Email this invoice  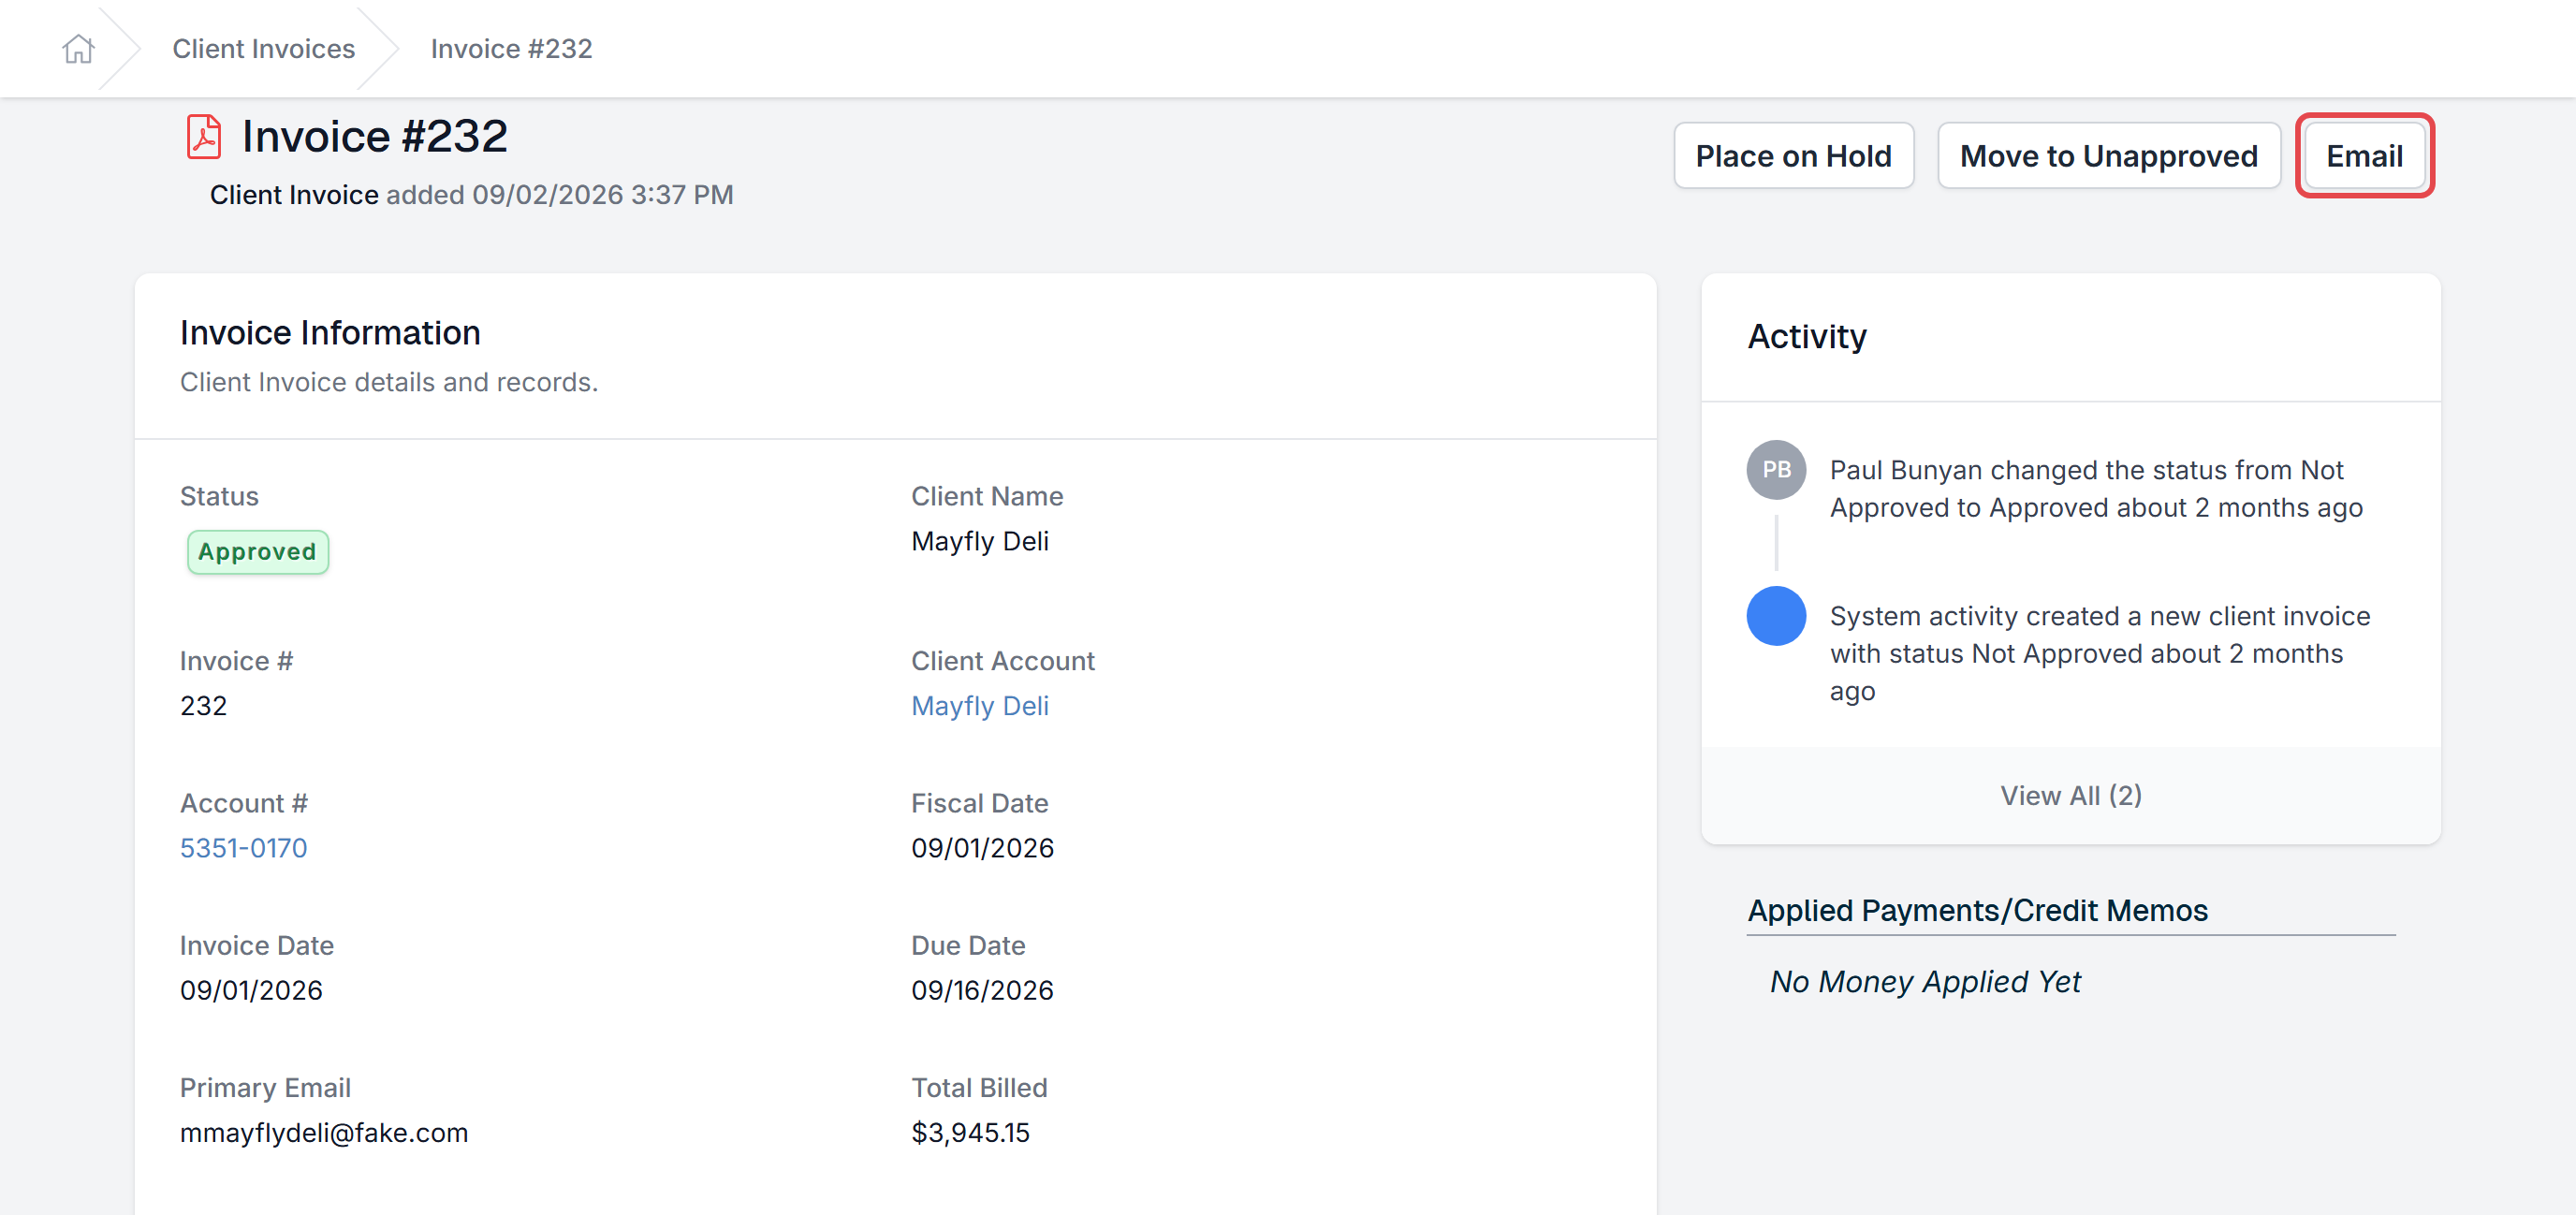coord(2364,155)
